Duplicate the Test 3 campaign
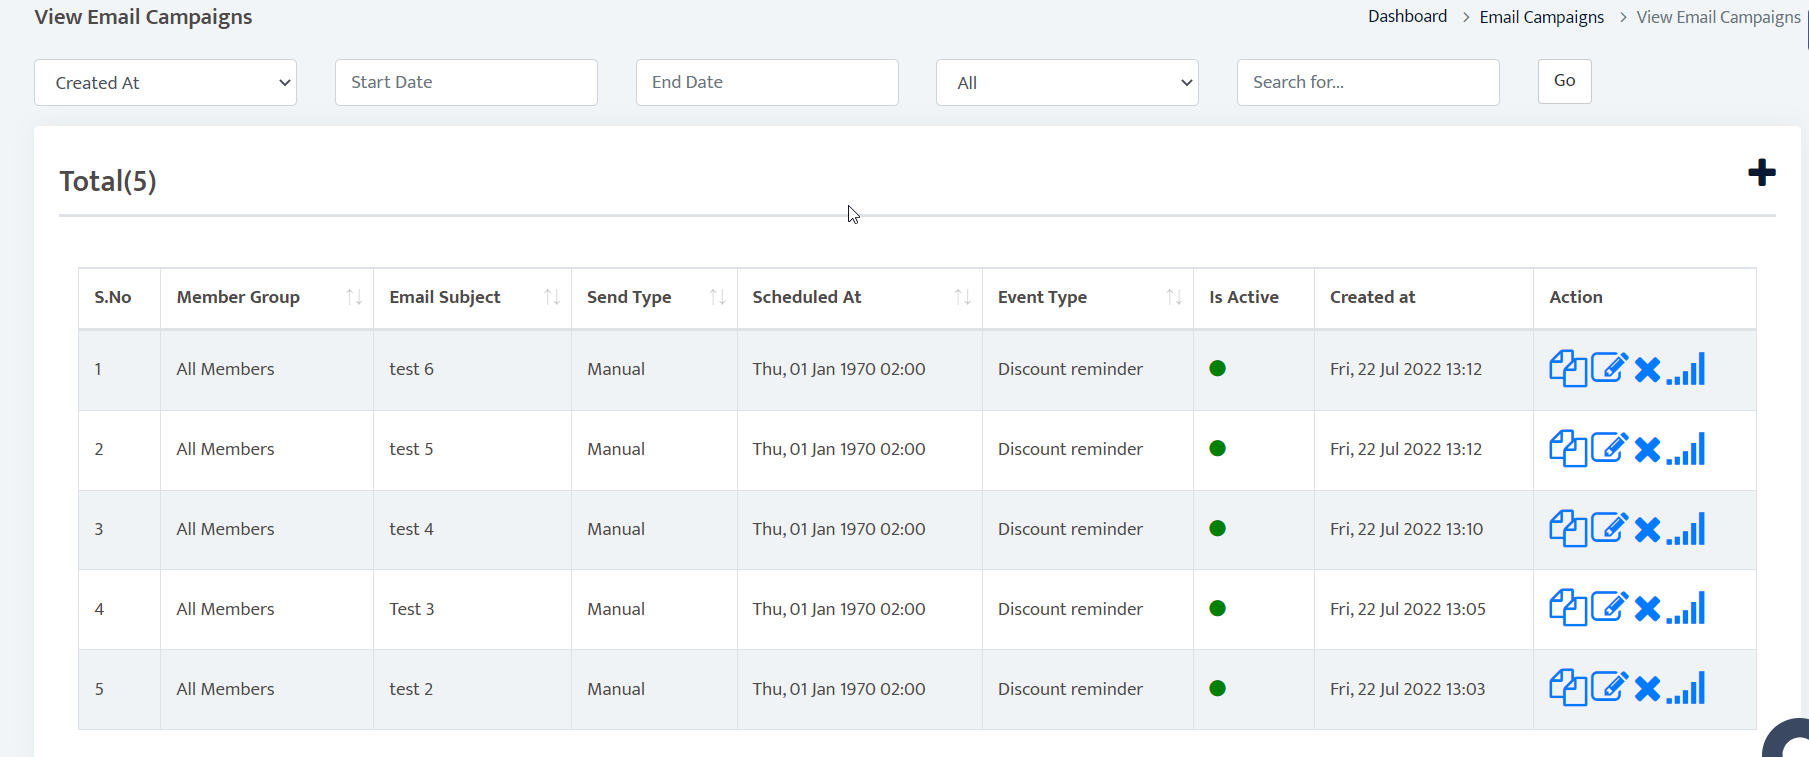 click(x=1568, y=608)
